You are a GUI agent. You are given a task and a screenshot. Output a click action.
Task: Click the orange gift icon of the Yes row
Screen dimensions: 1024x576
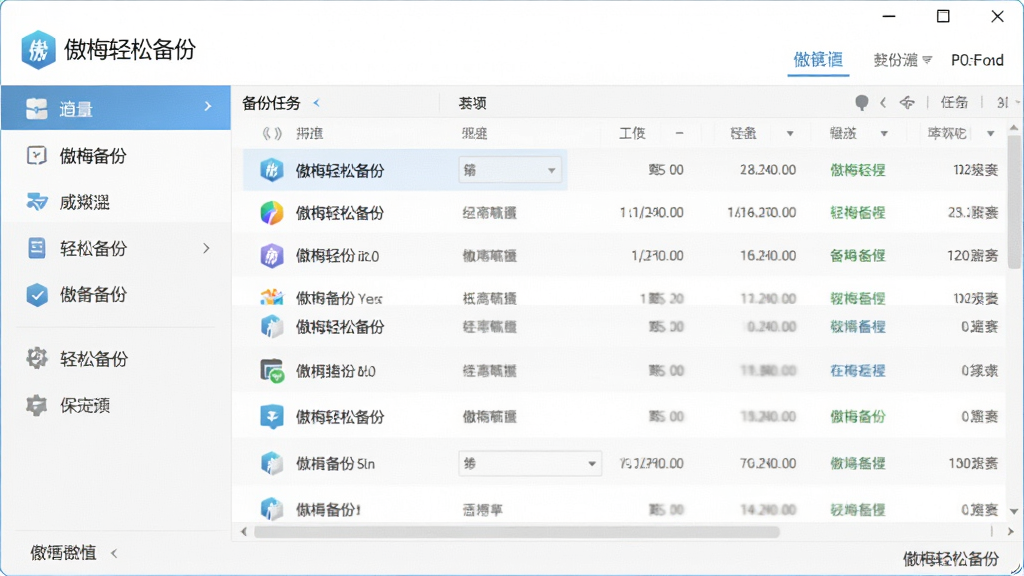pos(272,297)
